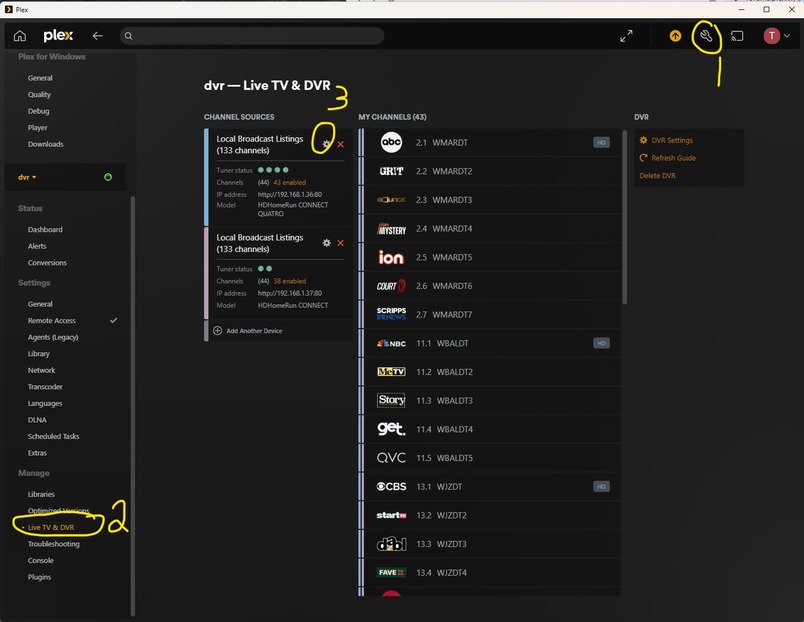This screenshot has height=622, width=804.
Task: Click 38 enabled channels link
Action: point(290,281)
